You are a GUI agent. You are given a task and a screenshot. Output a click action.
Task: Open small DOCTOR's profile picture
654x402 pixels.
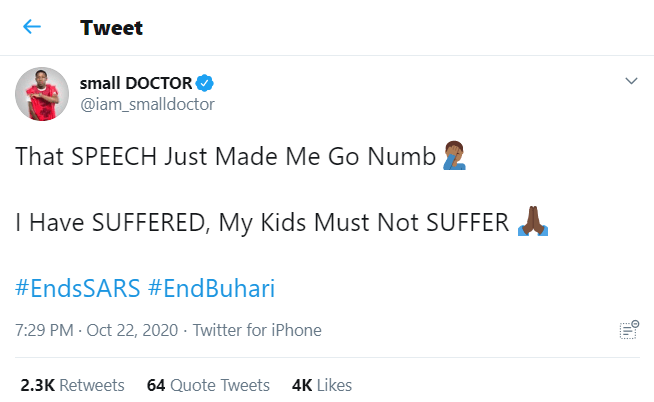[x=41, y=94]
